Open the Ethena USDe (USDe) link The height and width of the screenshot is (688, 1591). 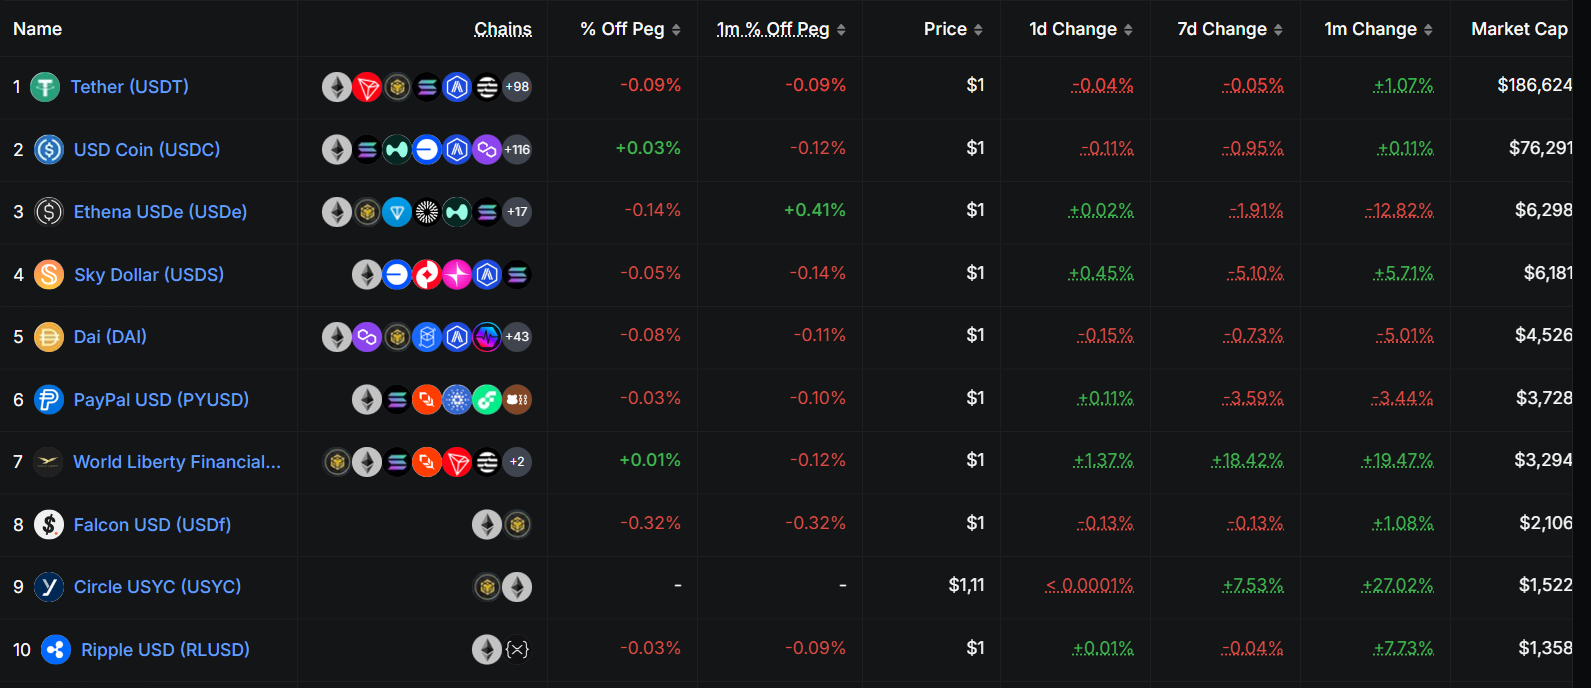click(160, 212)
